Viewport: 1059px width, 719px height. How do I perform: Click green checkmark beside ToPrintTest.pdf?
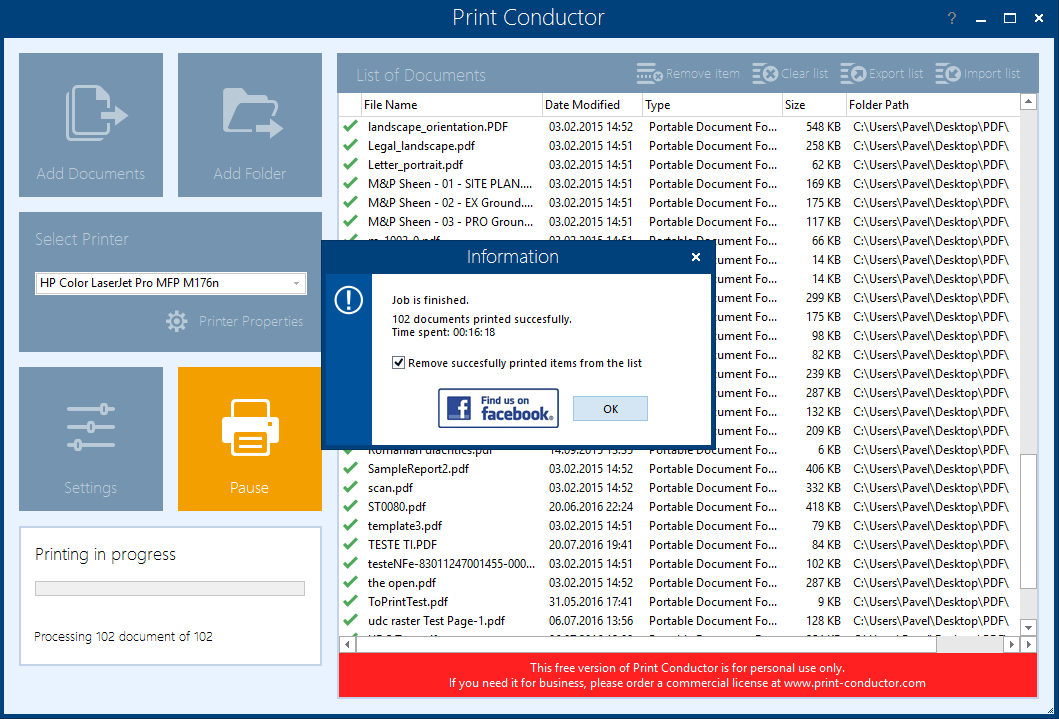[x=351, y=601]
